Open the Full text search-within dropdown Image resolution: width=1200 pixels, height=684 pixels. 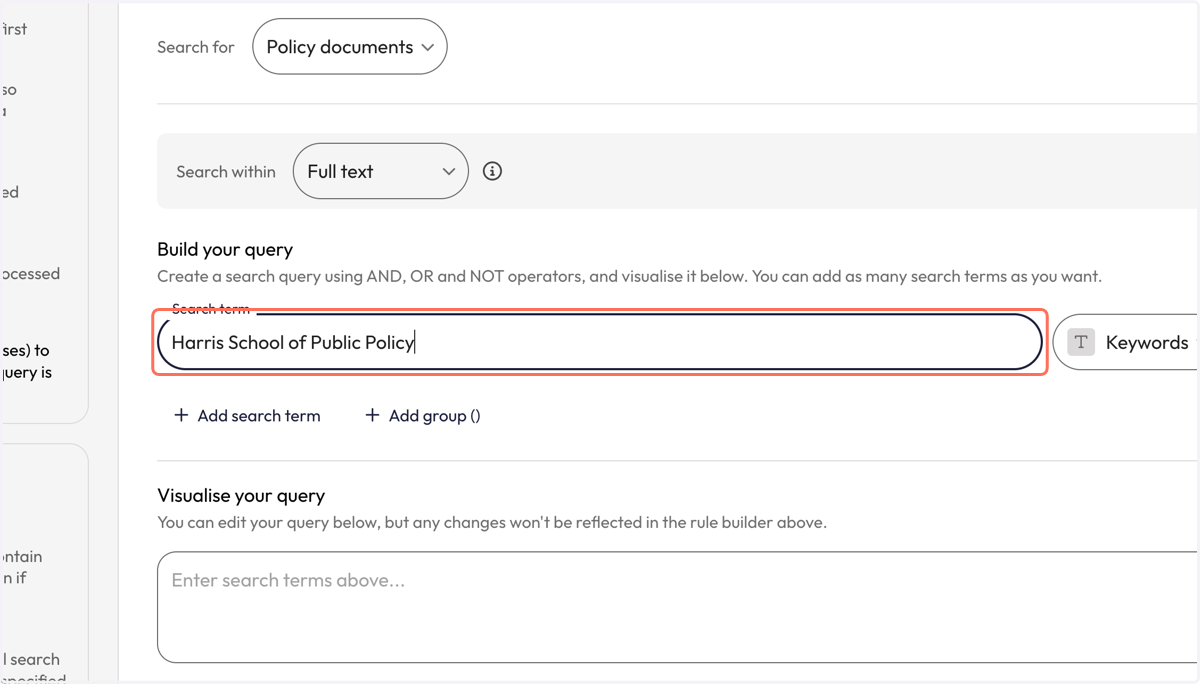click(x=380, y=171)
